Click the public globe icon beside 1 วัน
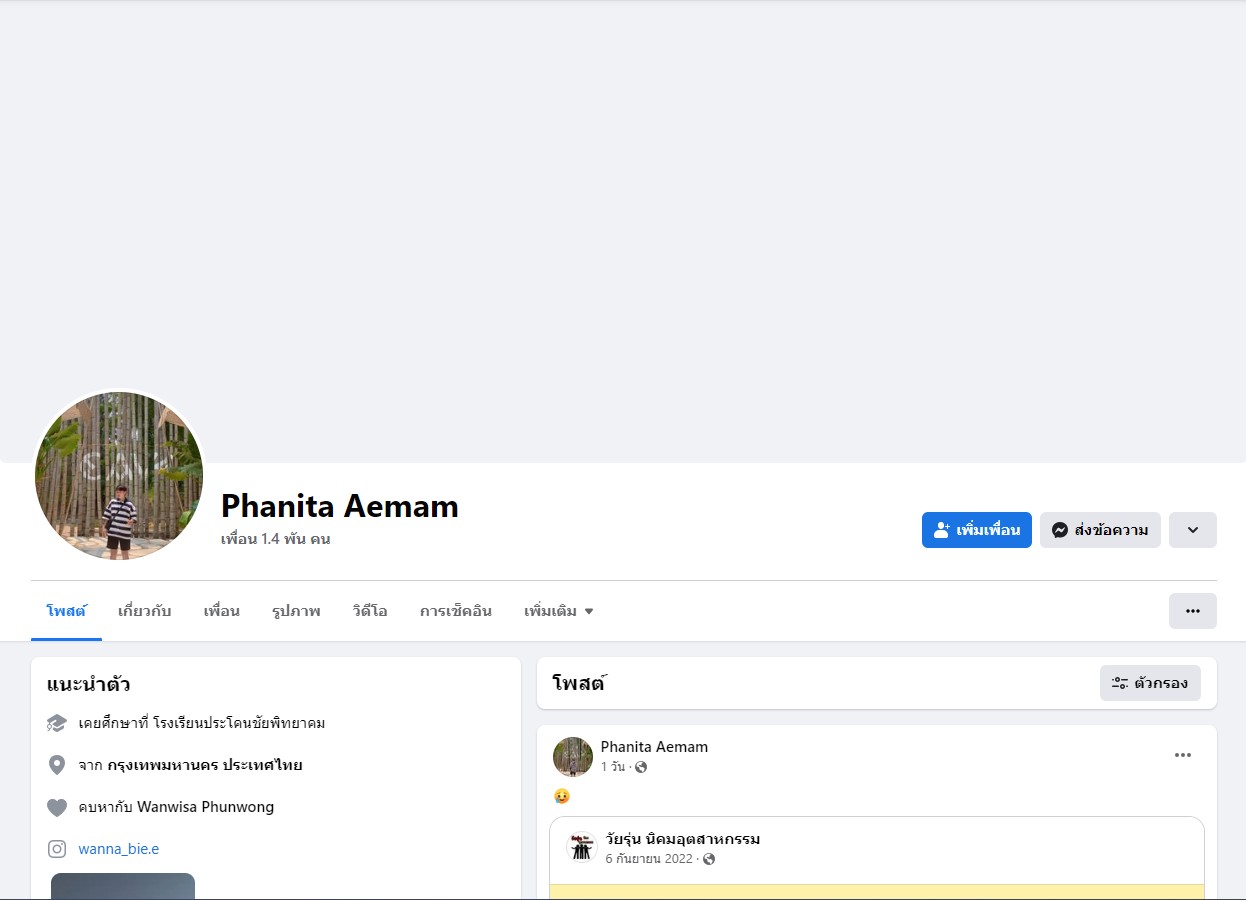This screenshot has width=1246, height=900. pos(641,767)
